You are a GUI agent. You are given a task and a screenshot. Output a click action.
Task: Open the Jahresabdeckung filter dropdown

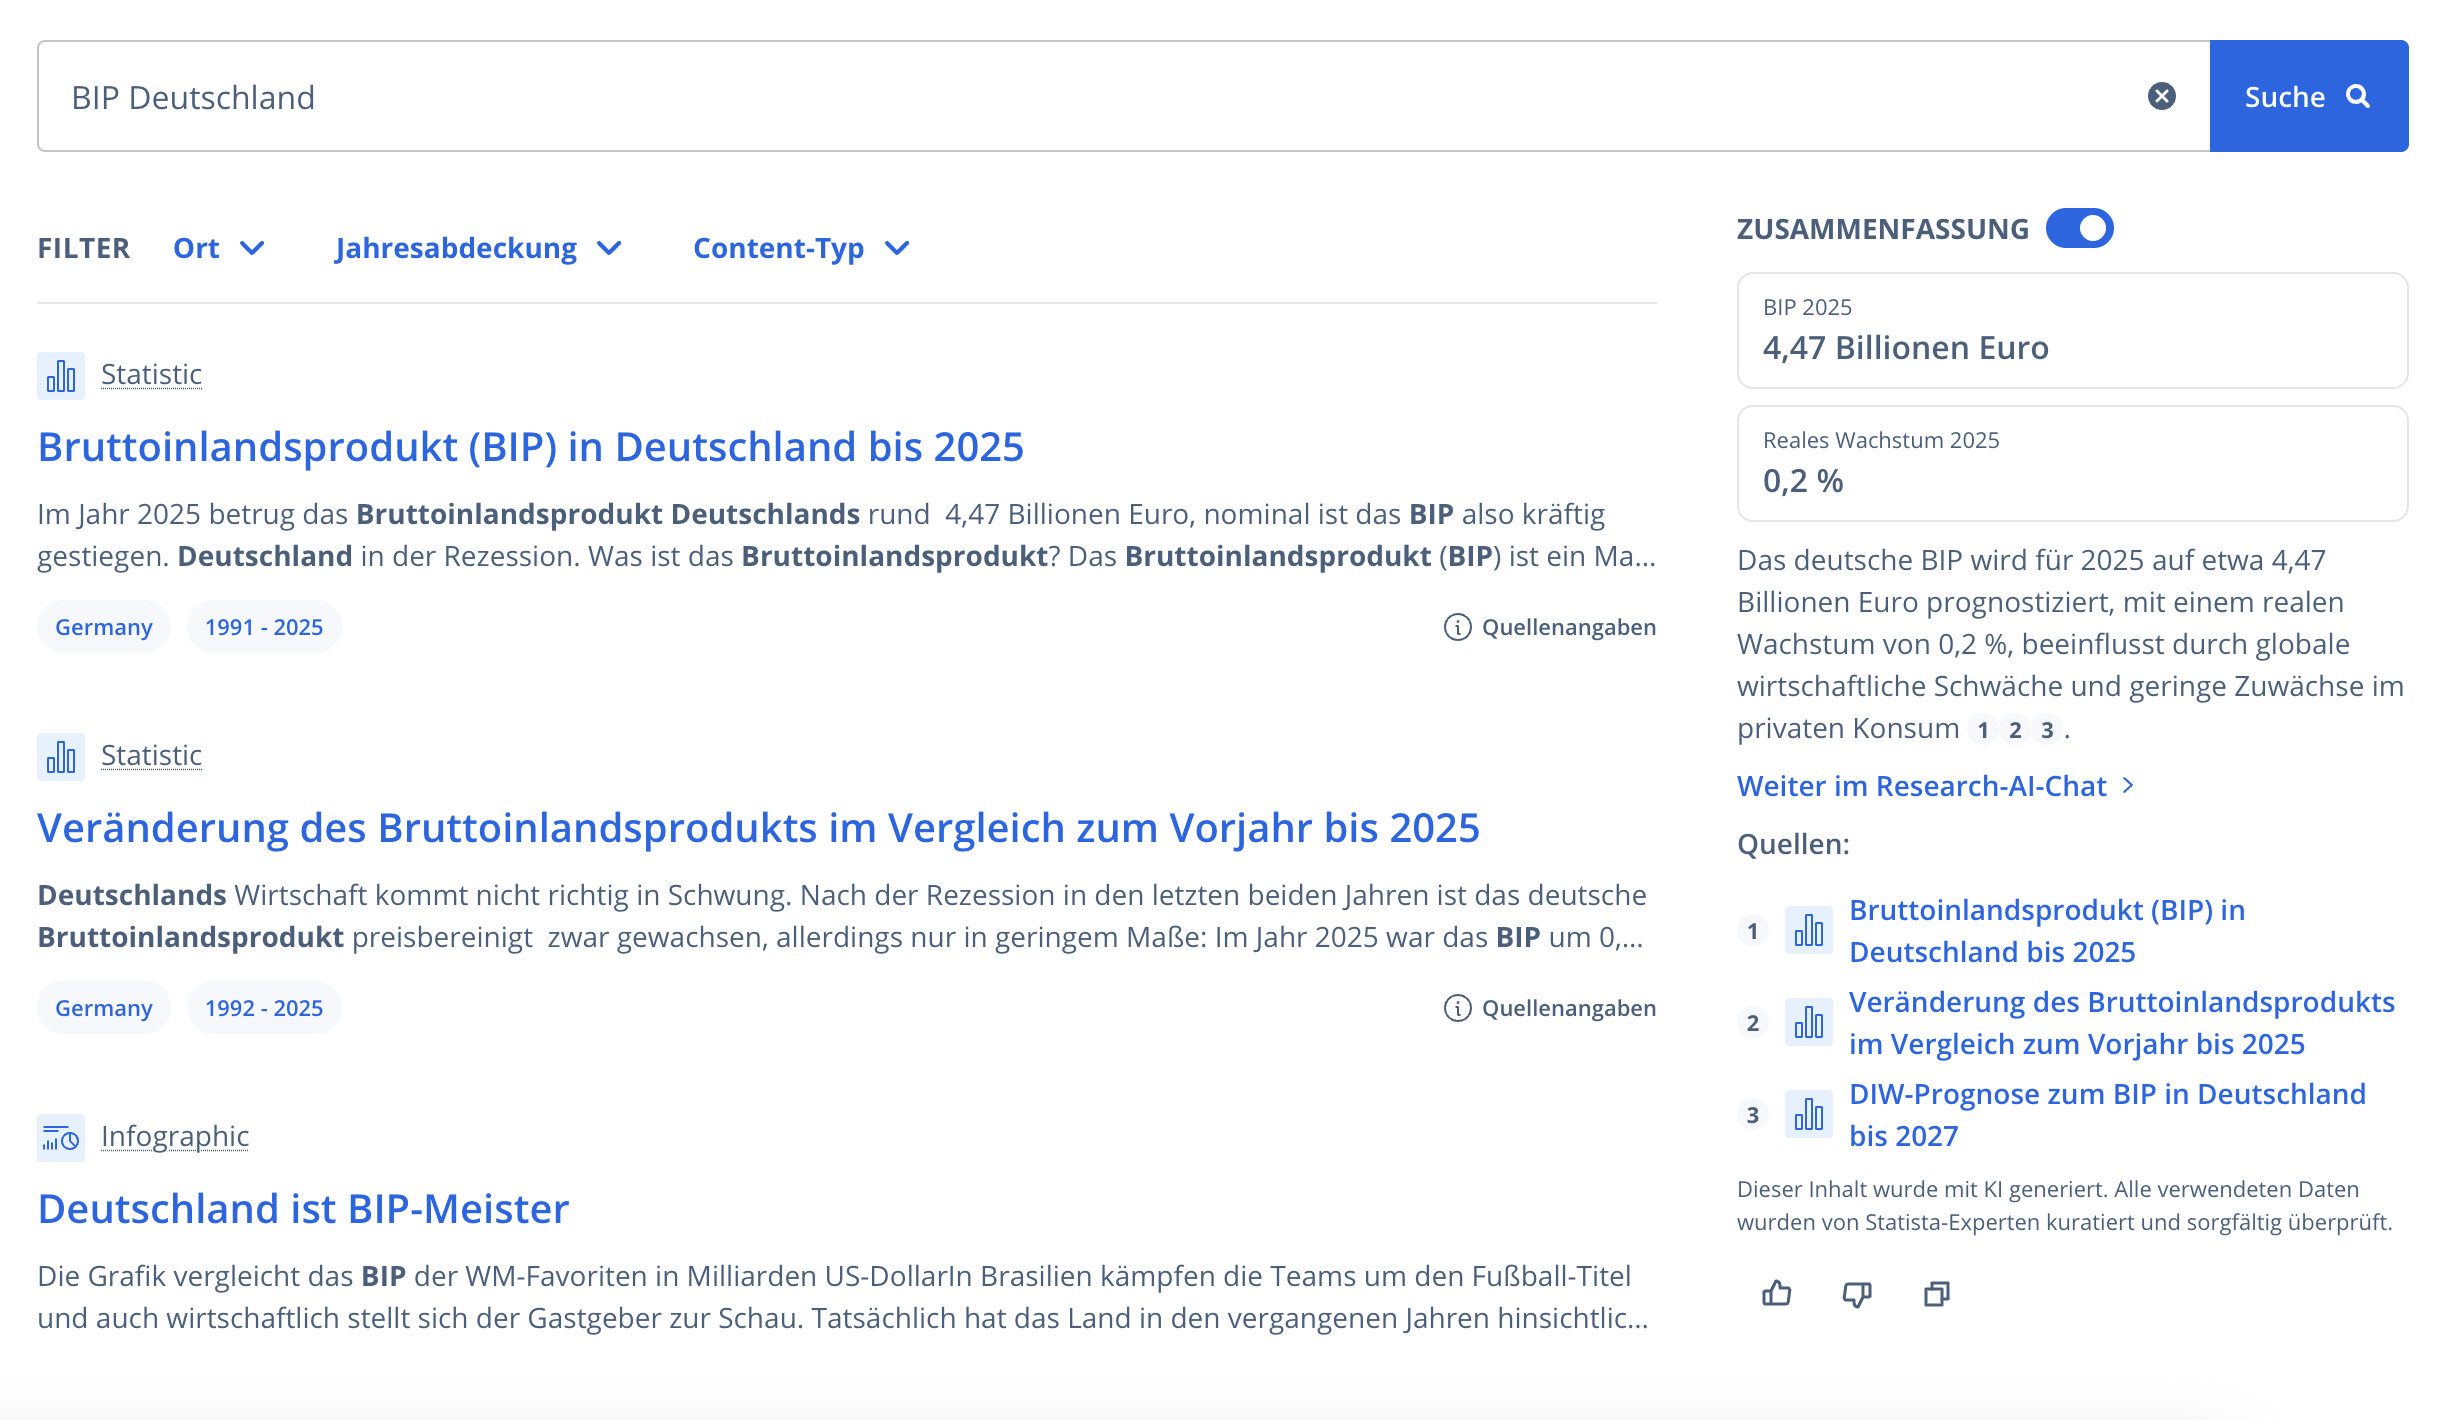click(x=478, y=248)
